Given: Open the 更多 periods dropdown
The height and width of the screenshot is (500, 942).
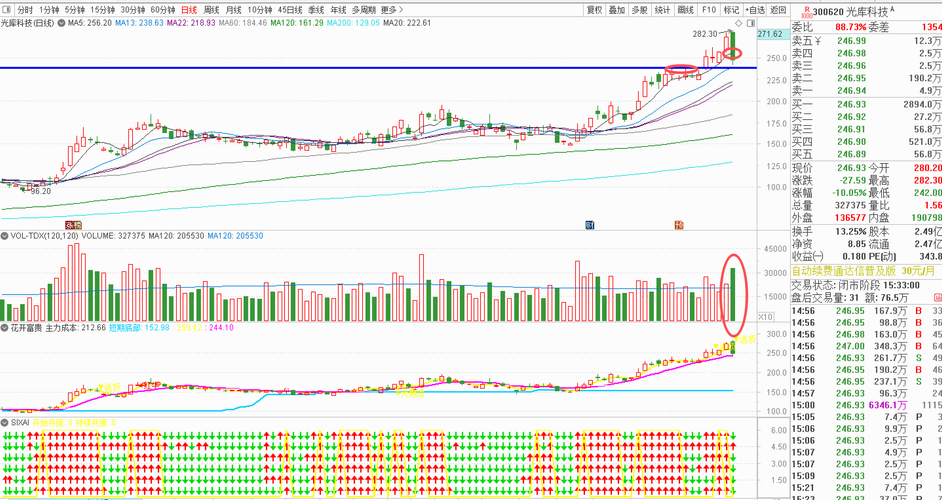Looking at the screenshot, I should pyautogui.click(x=392, y=10).
